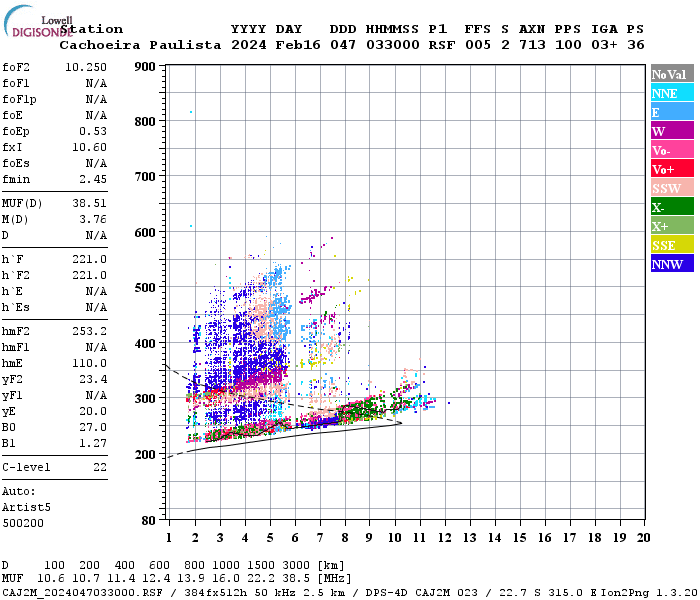Screen dimensions: 700x600
Task: Select the W purple legend swatch
Action: pos(672,131)
